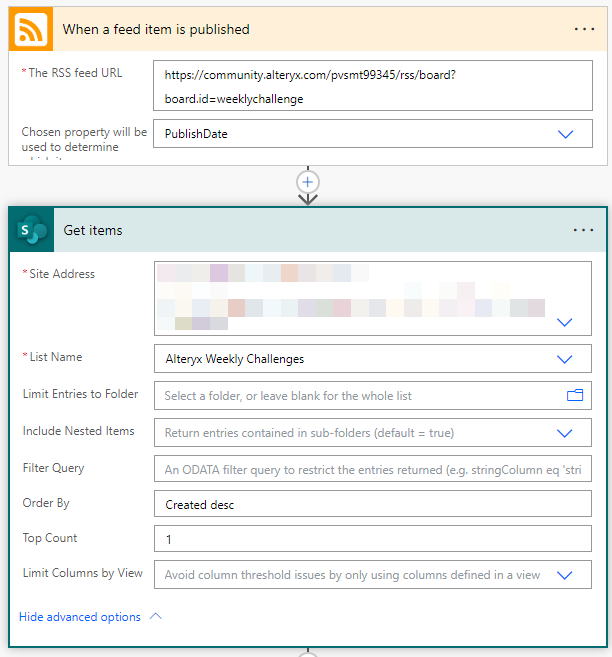Viewport: 612px width, 657px height.
Task: Click the 'Limit Entries to Folder' label
Action: tap(80, 394)
